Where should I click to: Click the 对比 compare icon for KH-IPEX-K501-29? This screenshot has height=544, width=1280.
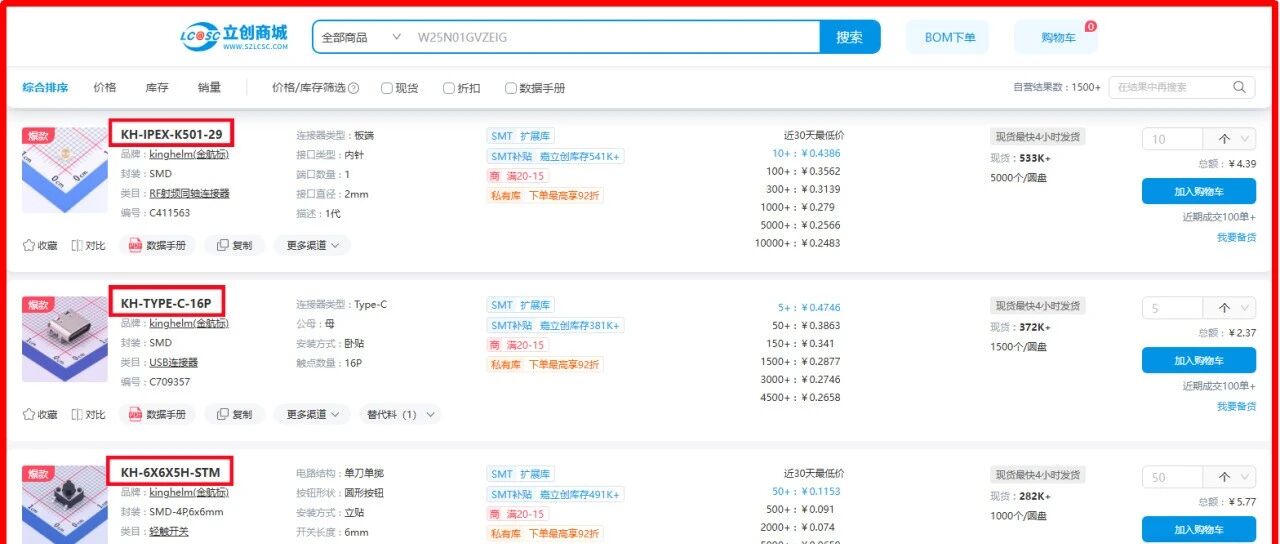pyautogui.click(x=77, y=245)
